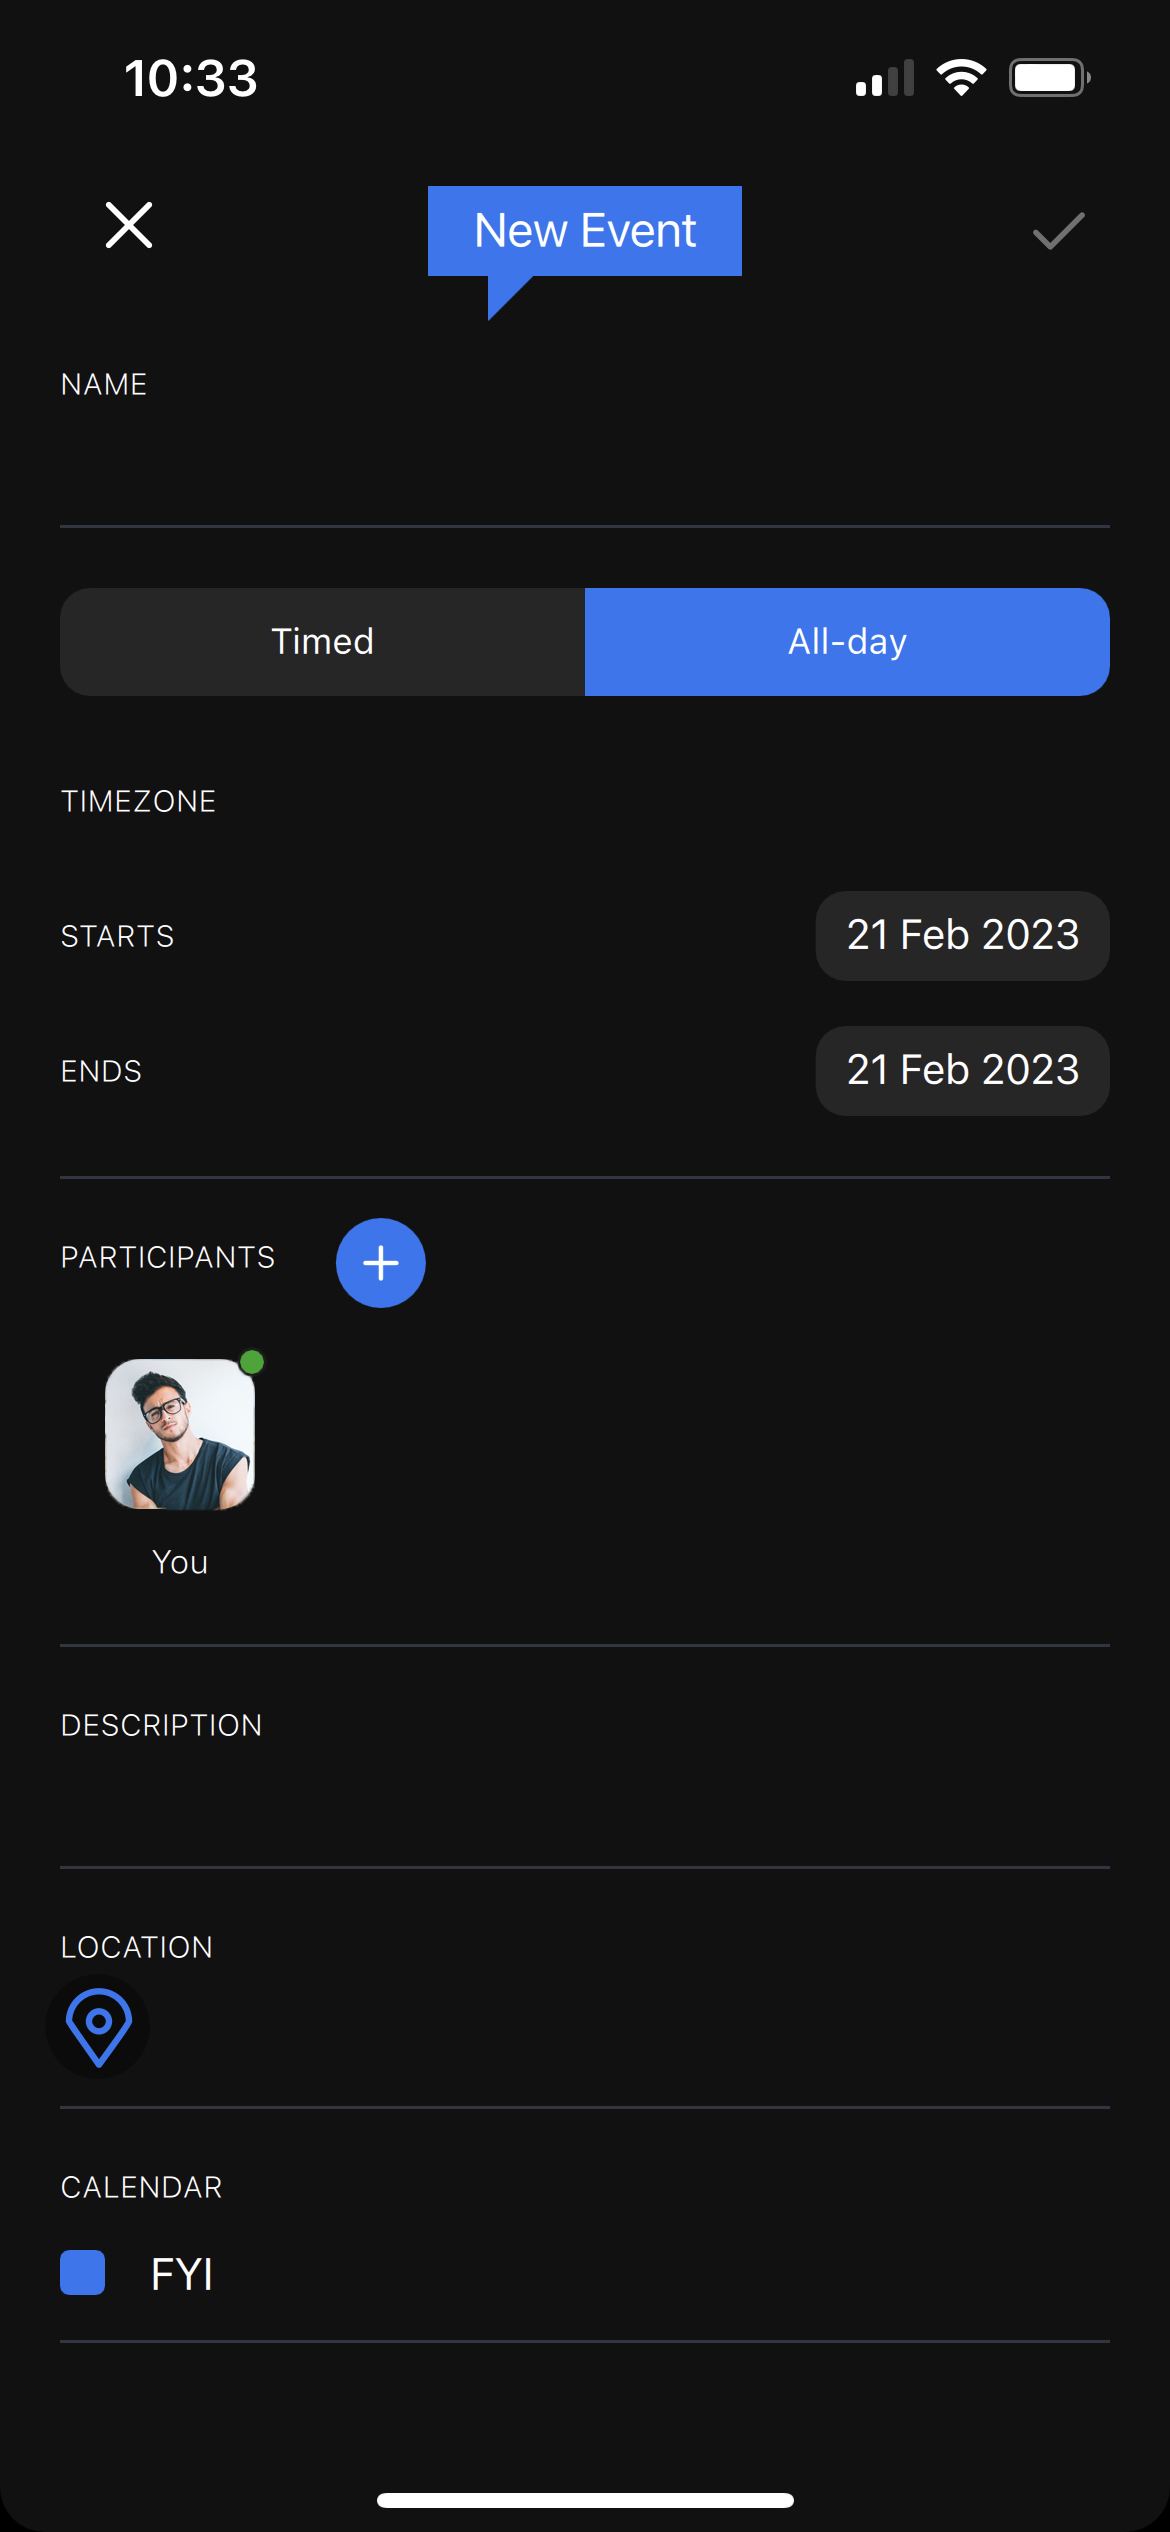Tap the Timezone row
This screenshot has height=2532, width=1170.
pyautogui.click(x=585, y=801)
